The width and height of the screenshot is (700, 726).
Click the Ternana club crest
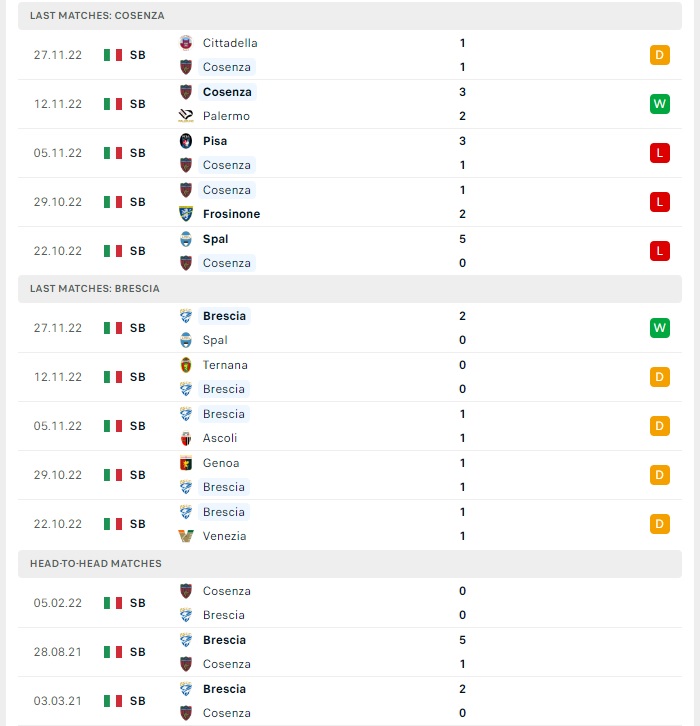[186, 365]
